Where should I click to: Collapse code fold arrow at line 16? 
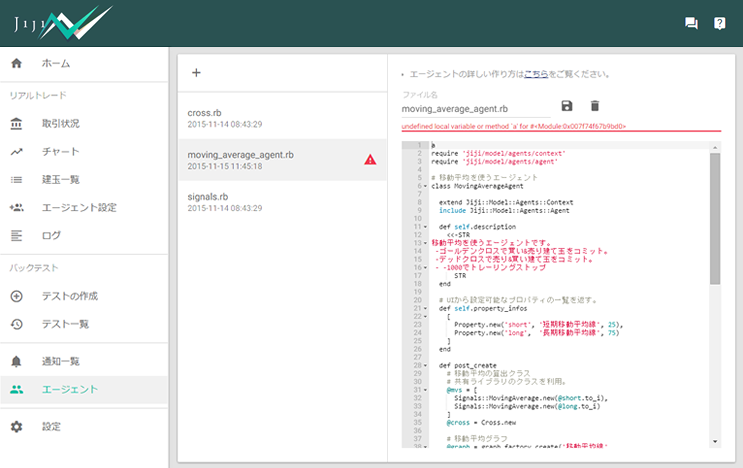coord(425,268)
